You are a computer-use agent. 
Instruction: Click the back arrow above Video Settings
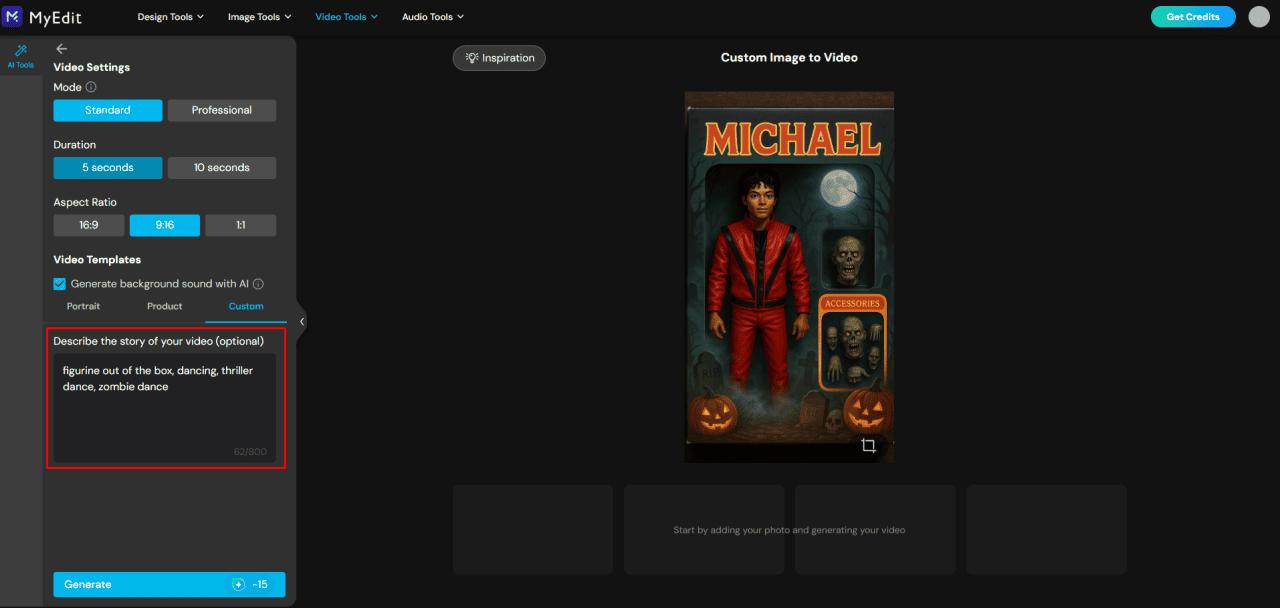coord(61,48)
